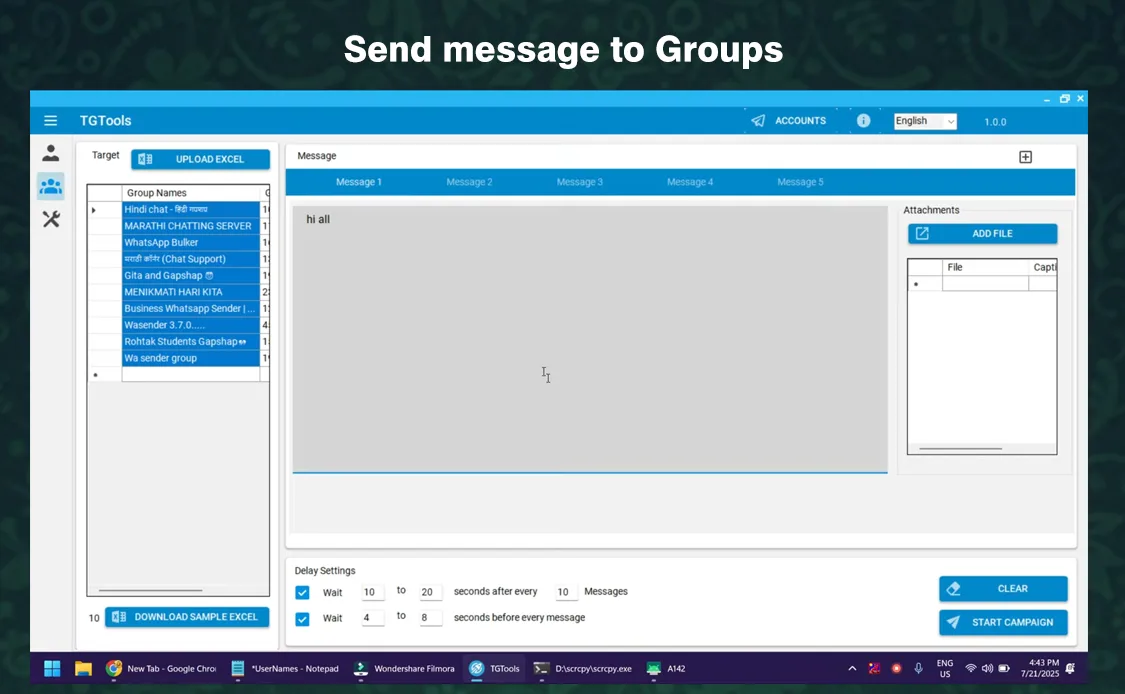Image resolution: width=1125 pixels, height=694 pixels.
Task: Expand the English language dropdown
Action: point(925,121)
